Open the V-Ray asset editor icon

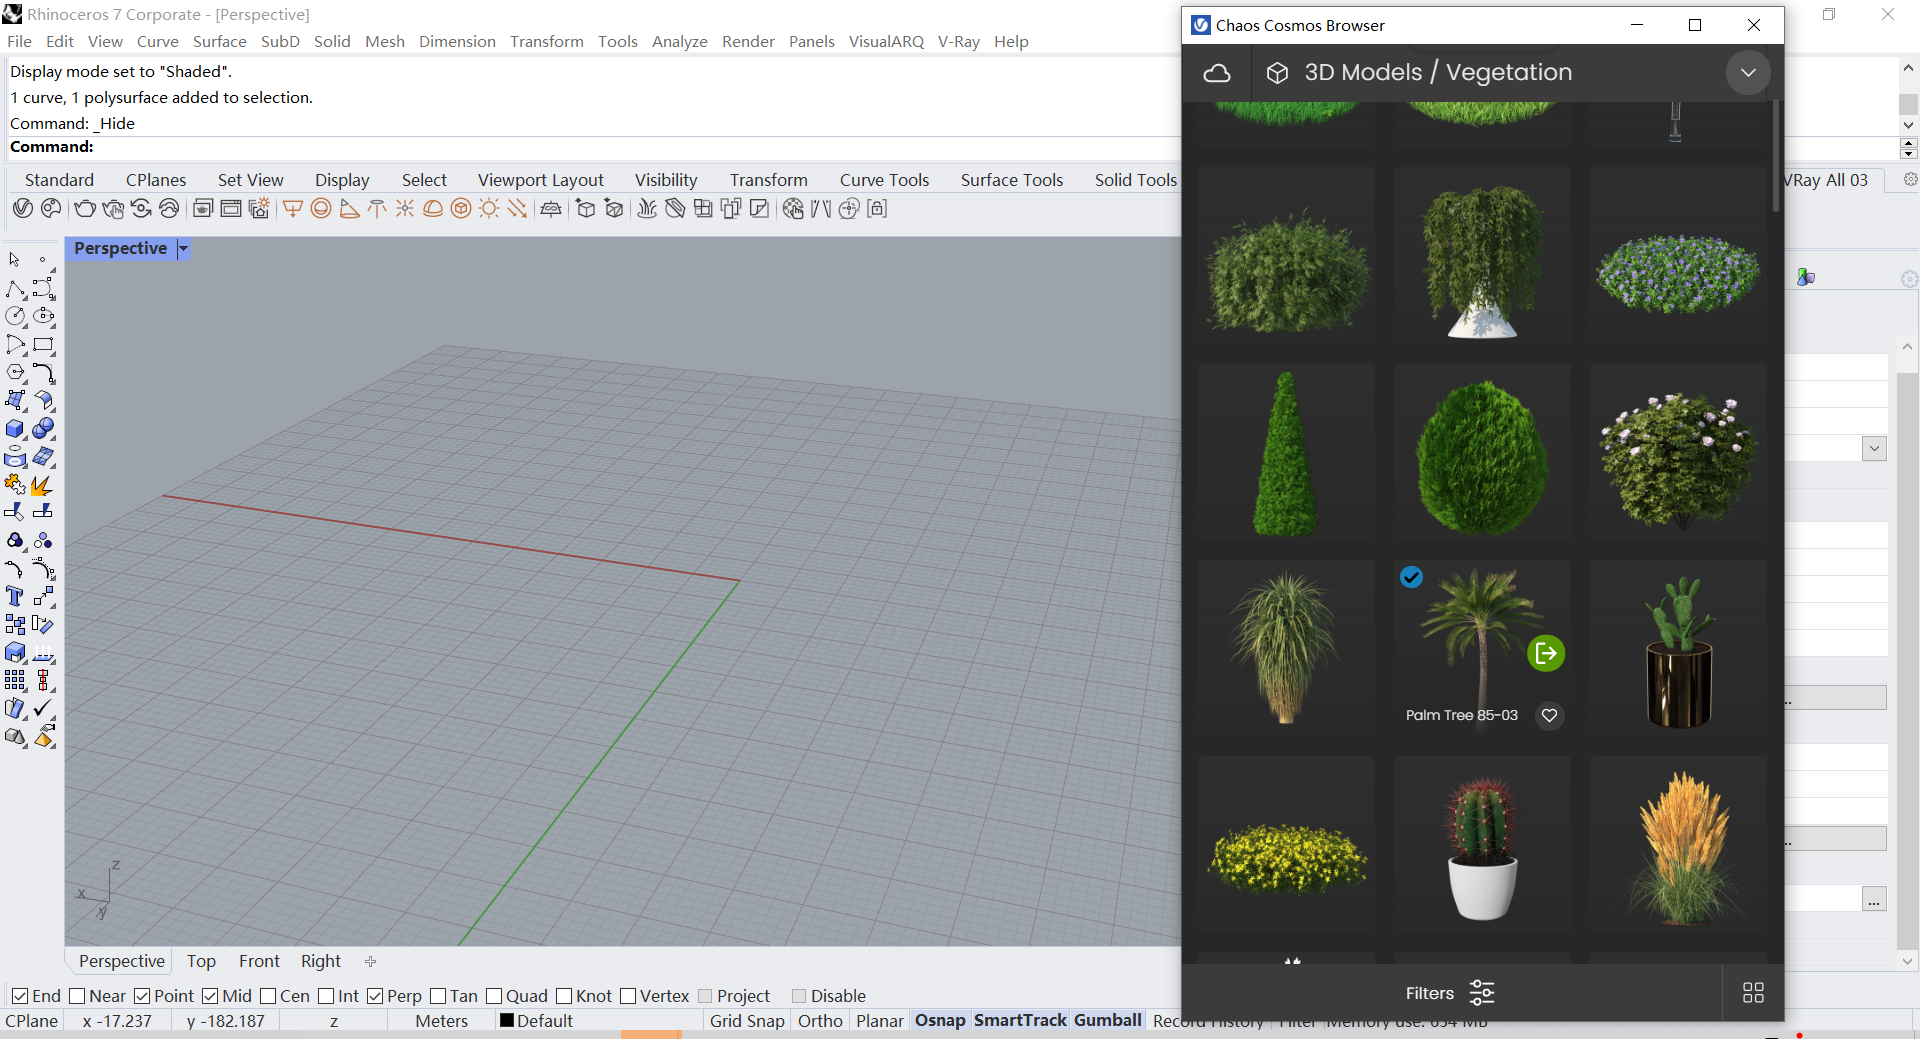(x=22, y=208)
